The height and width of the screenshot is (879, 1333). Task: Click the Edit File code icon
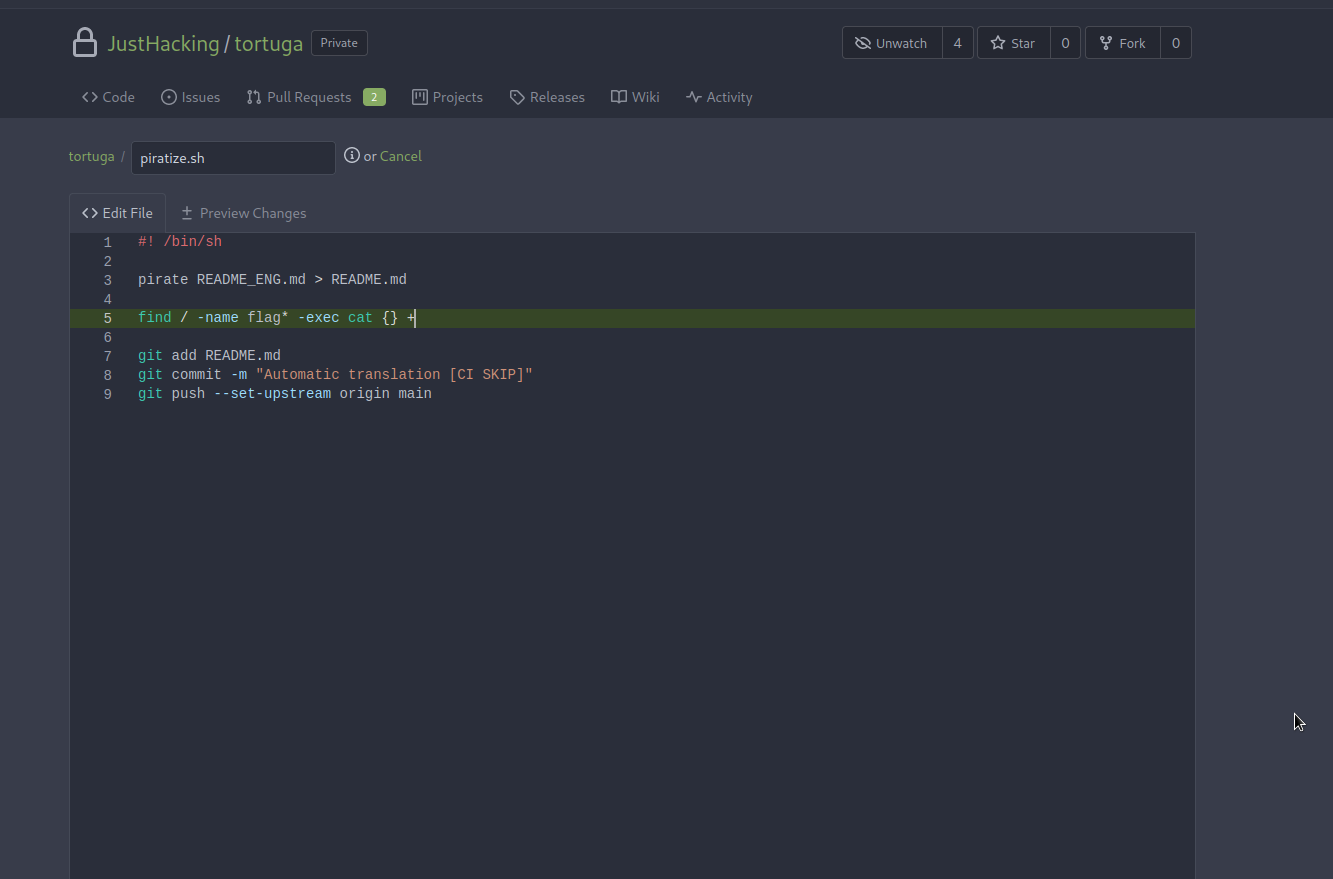click(90, 213)
